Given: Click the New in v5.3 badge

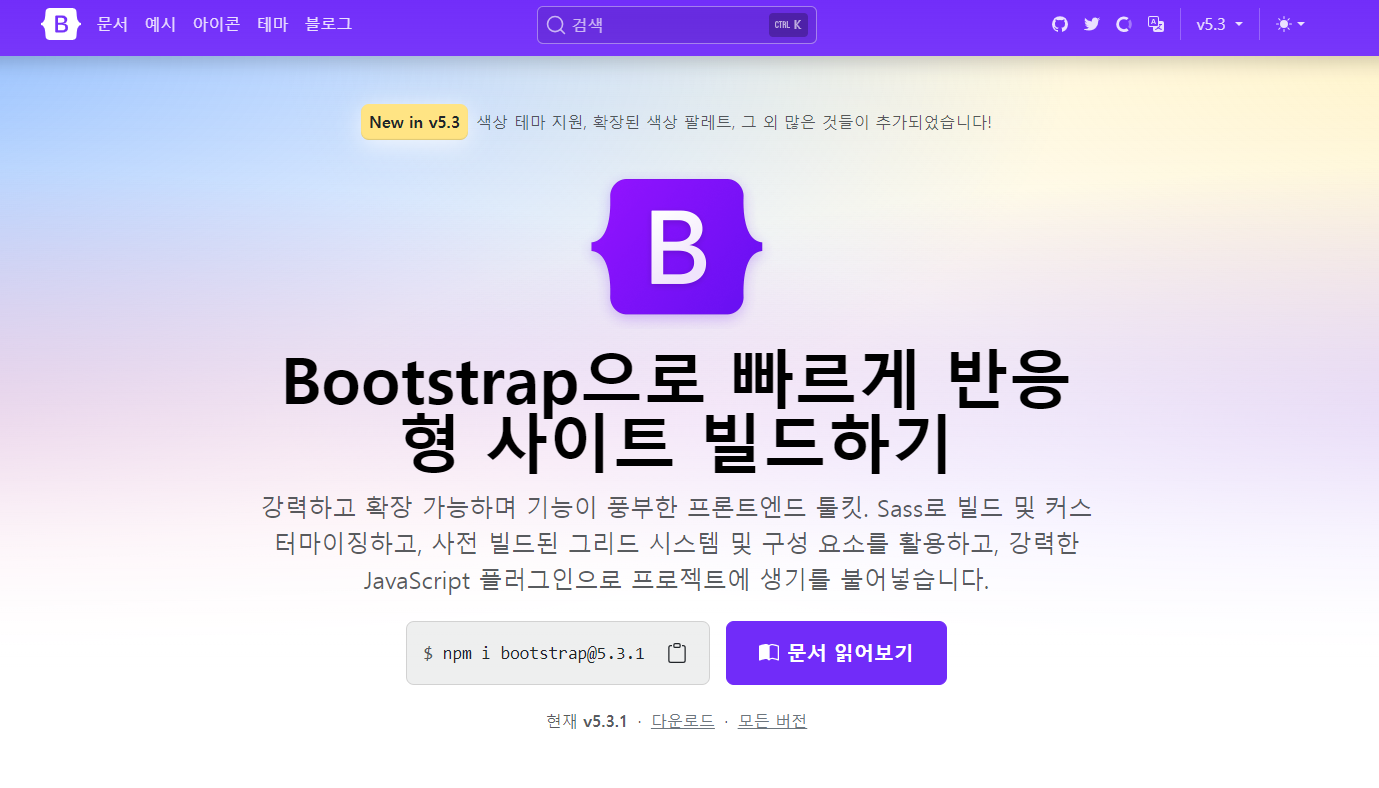Looking at the screenshot, I should click(414, 122).
